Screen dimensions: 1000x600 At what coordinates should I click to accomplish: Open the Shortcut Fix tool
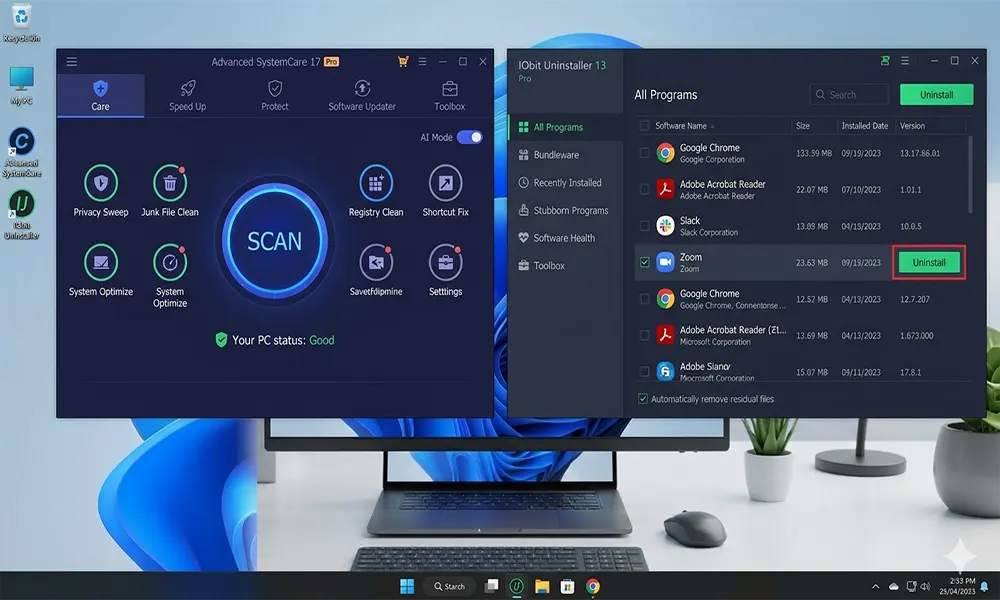(x=445, y=184)
